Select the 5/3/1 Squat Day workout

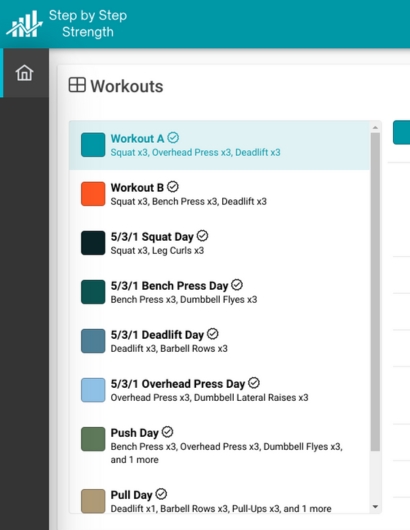tap(219, 243)
